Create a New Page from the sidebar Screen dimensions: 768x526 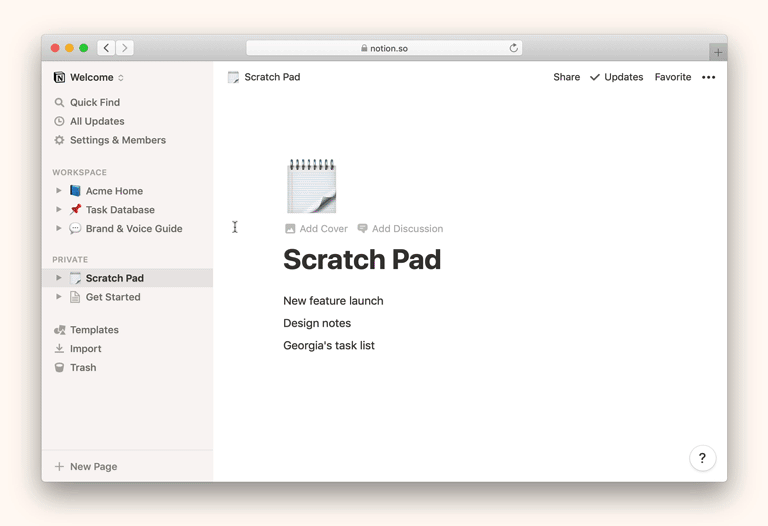(x=92, y=466)
